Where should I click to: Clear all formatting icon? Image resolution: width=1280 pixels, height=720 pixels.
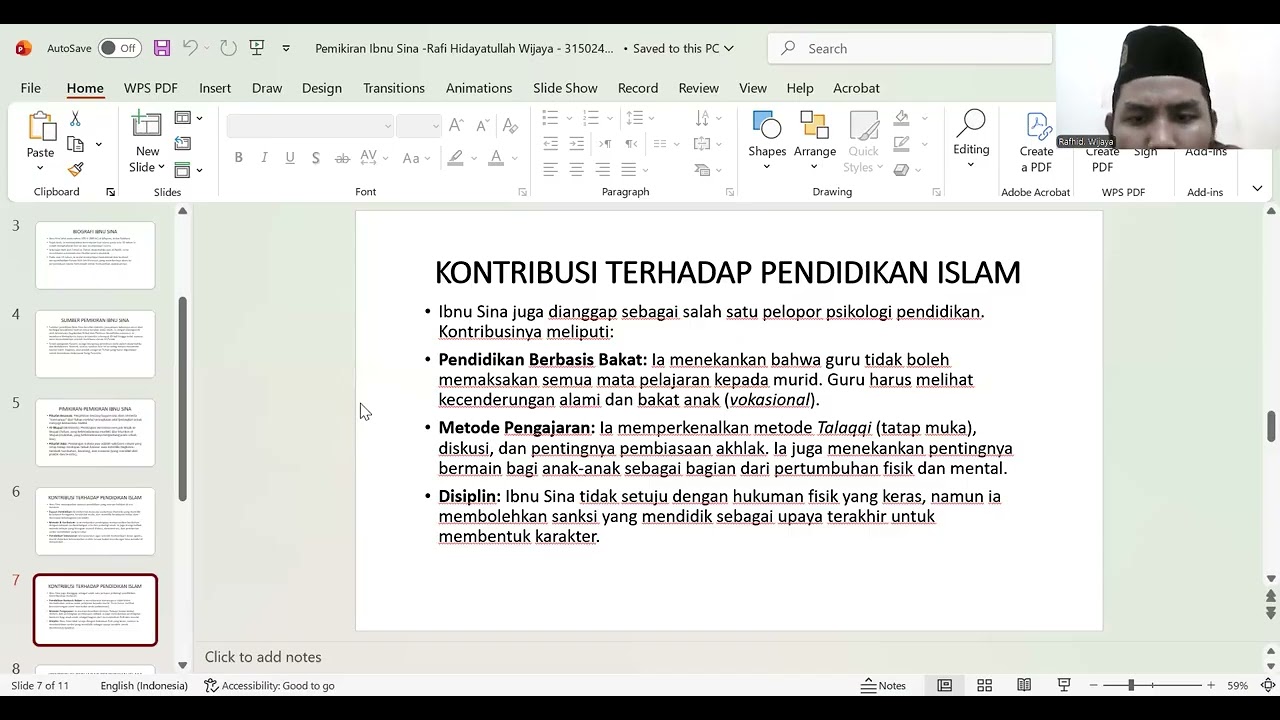(x=510, y=125)
